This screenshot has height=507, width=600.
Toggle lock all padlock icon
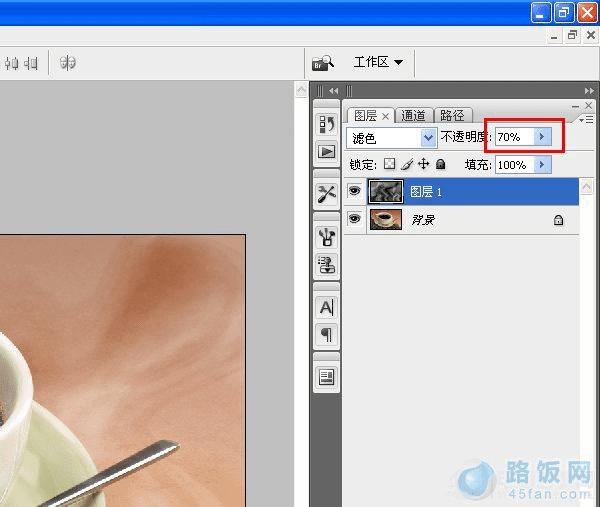[441, 164]
